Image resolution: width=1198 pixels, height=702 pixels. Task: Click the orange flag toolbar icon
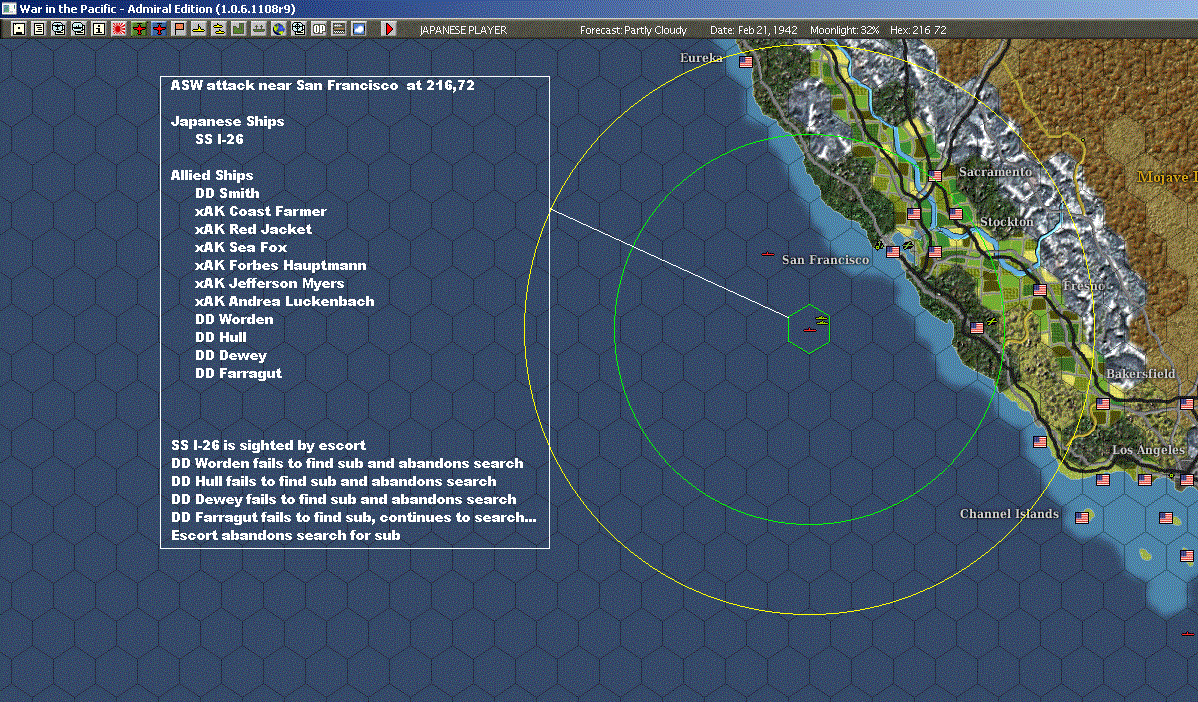(x=179, y=29)
